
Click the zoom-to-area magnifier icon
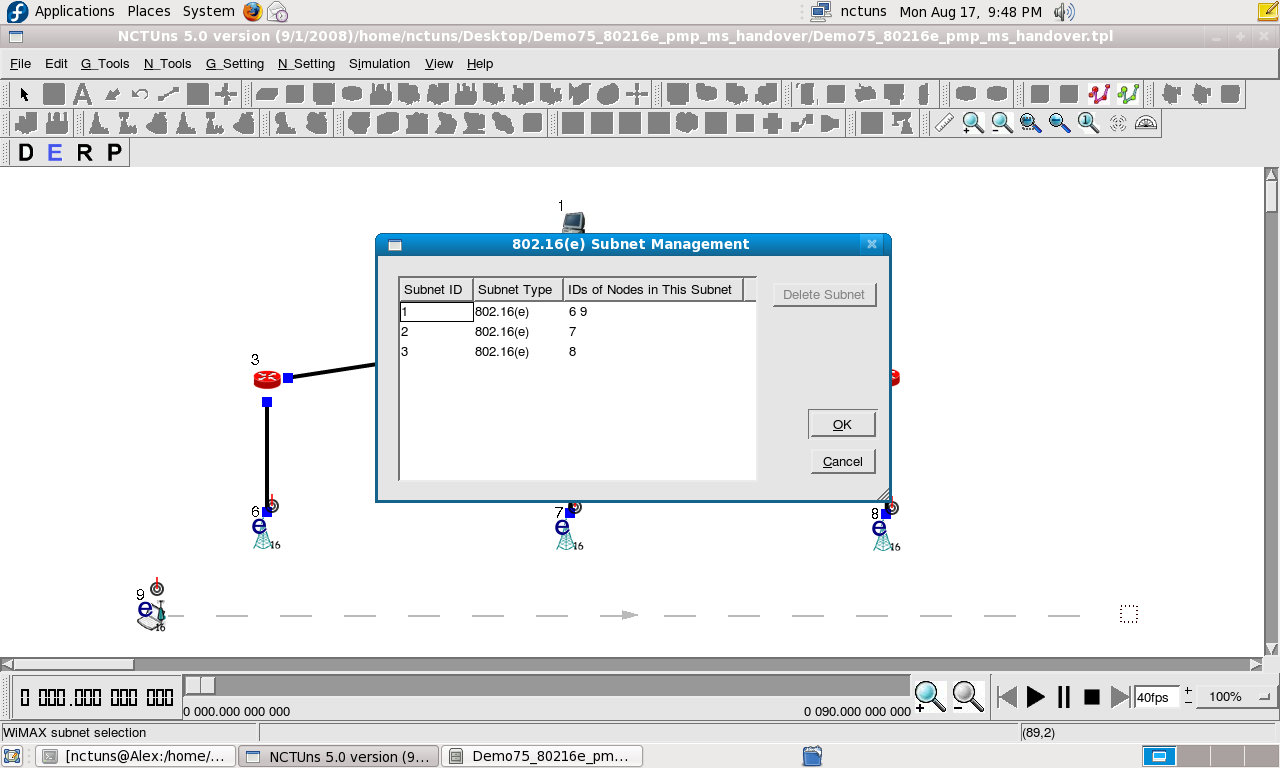click(x=1030, y=123)
